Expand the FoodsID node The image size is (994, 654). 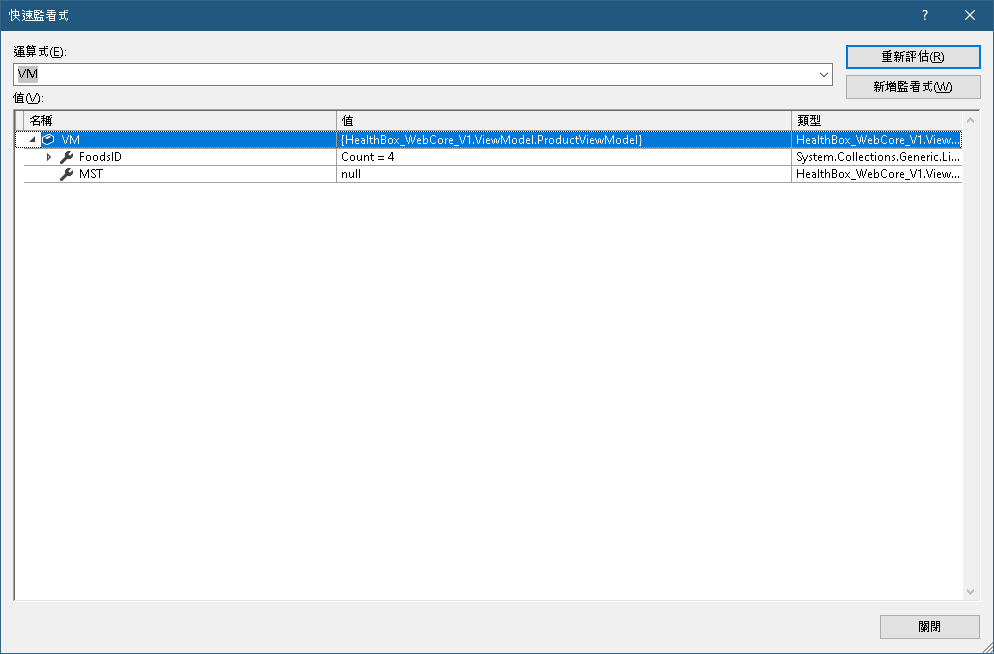[x=49, y=157]
